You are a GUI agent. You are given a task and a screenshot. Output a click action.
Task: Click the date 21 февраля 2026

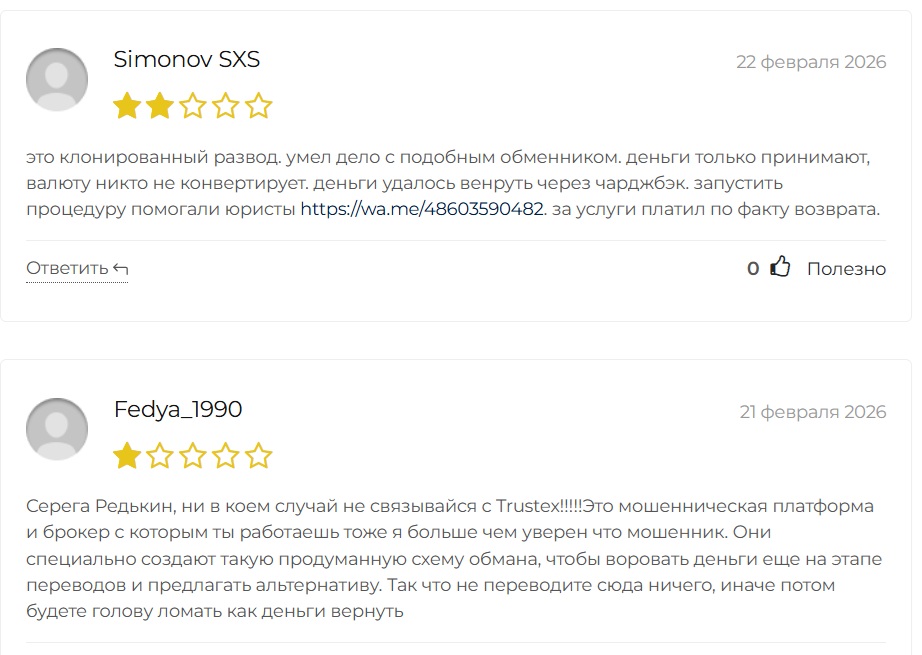pos(812,412)
